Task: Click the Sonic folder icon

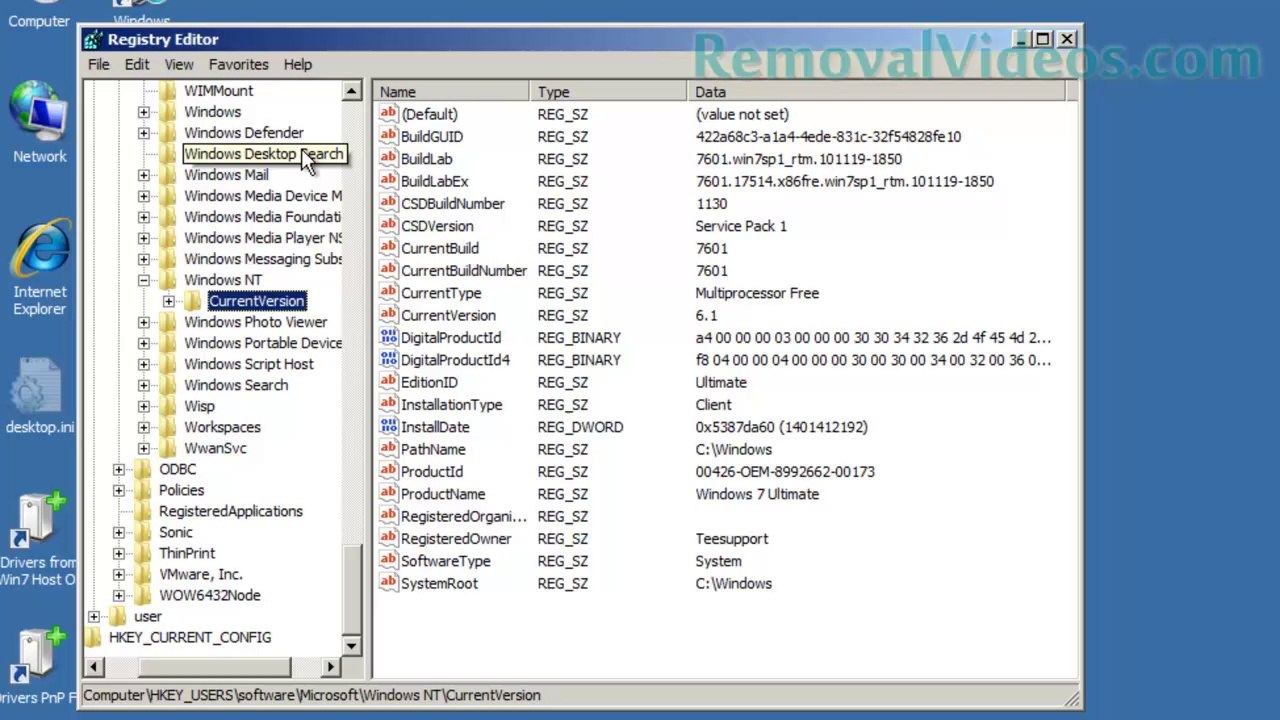Action: 143,532
